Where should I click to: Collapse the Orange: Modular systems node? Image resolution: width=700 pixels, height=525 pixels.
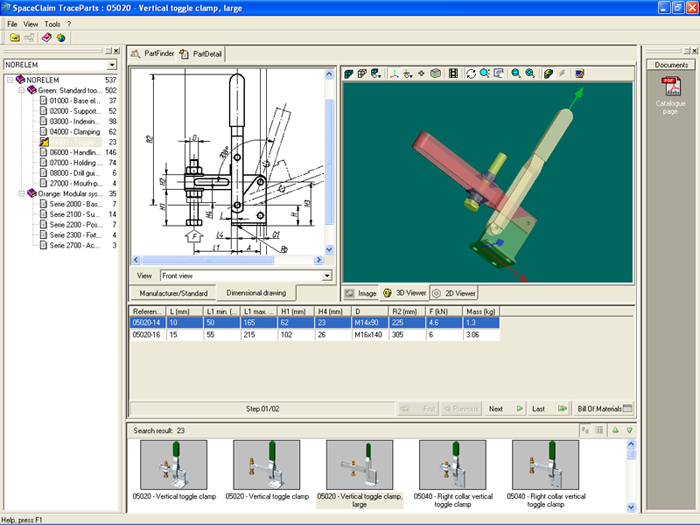click(22, 193)
